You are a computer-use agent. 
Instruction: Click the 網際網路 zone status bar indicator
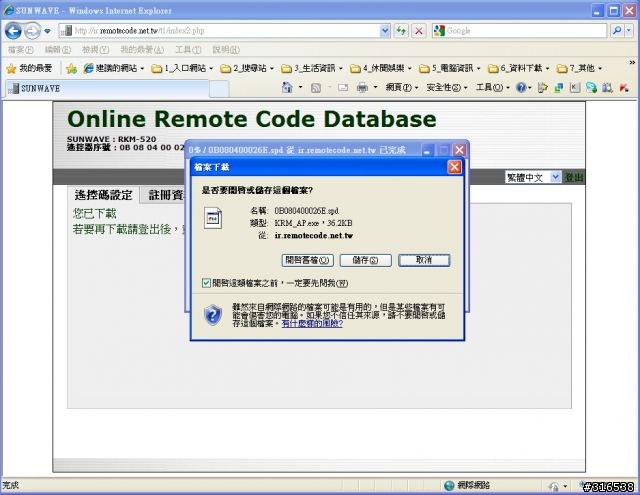pyautogui.click(x=467, y=485)
